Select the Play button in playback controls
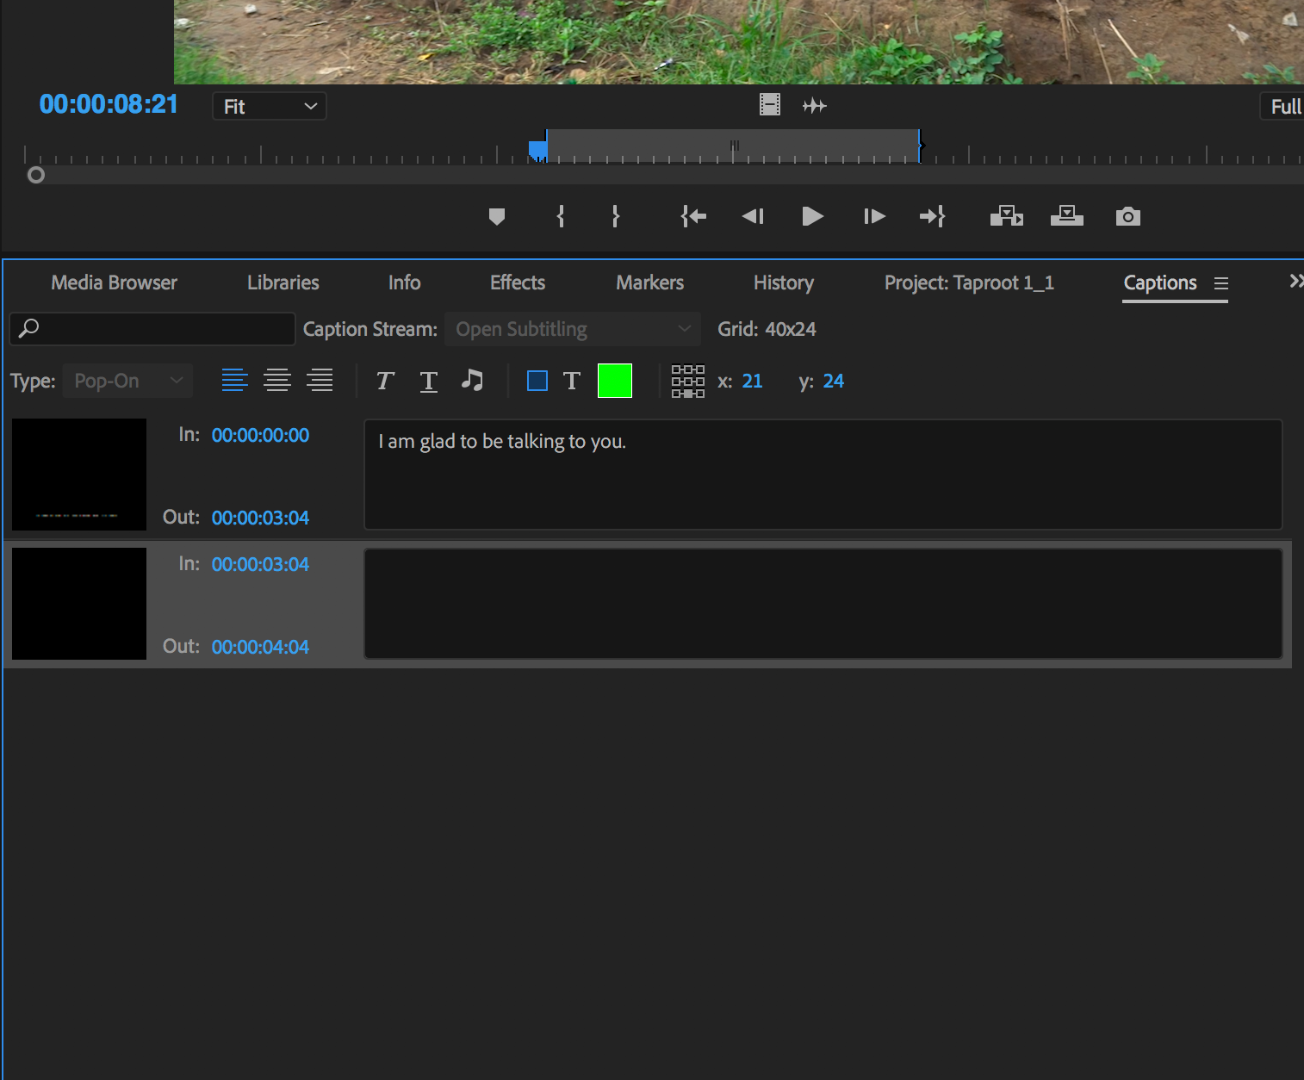Image resolution: width=1304 pixels, height=1080 pixels. click(x=812, y=216)
